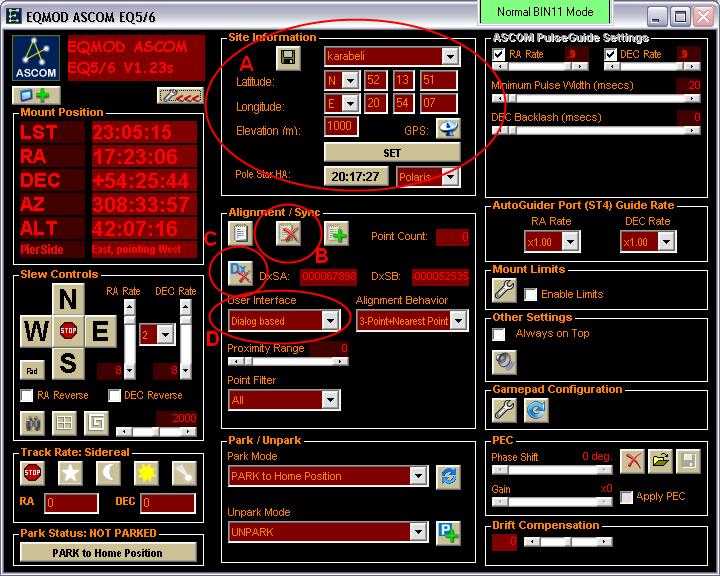Click the gamepad refresh blue arrow icon
Screen dimensions: 720x576
coord(536,410)
